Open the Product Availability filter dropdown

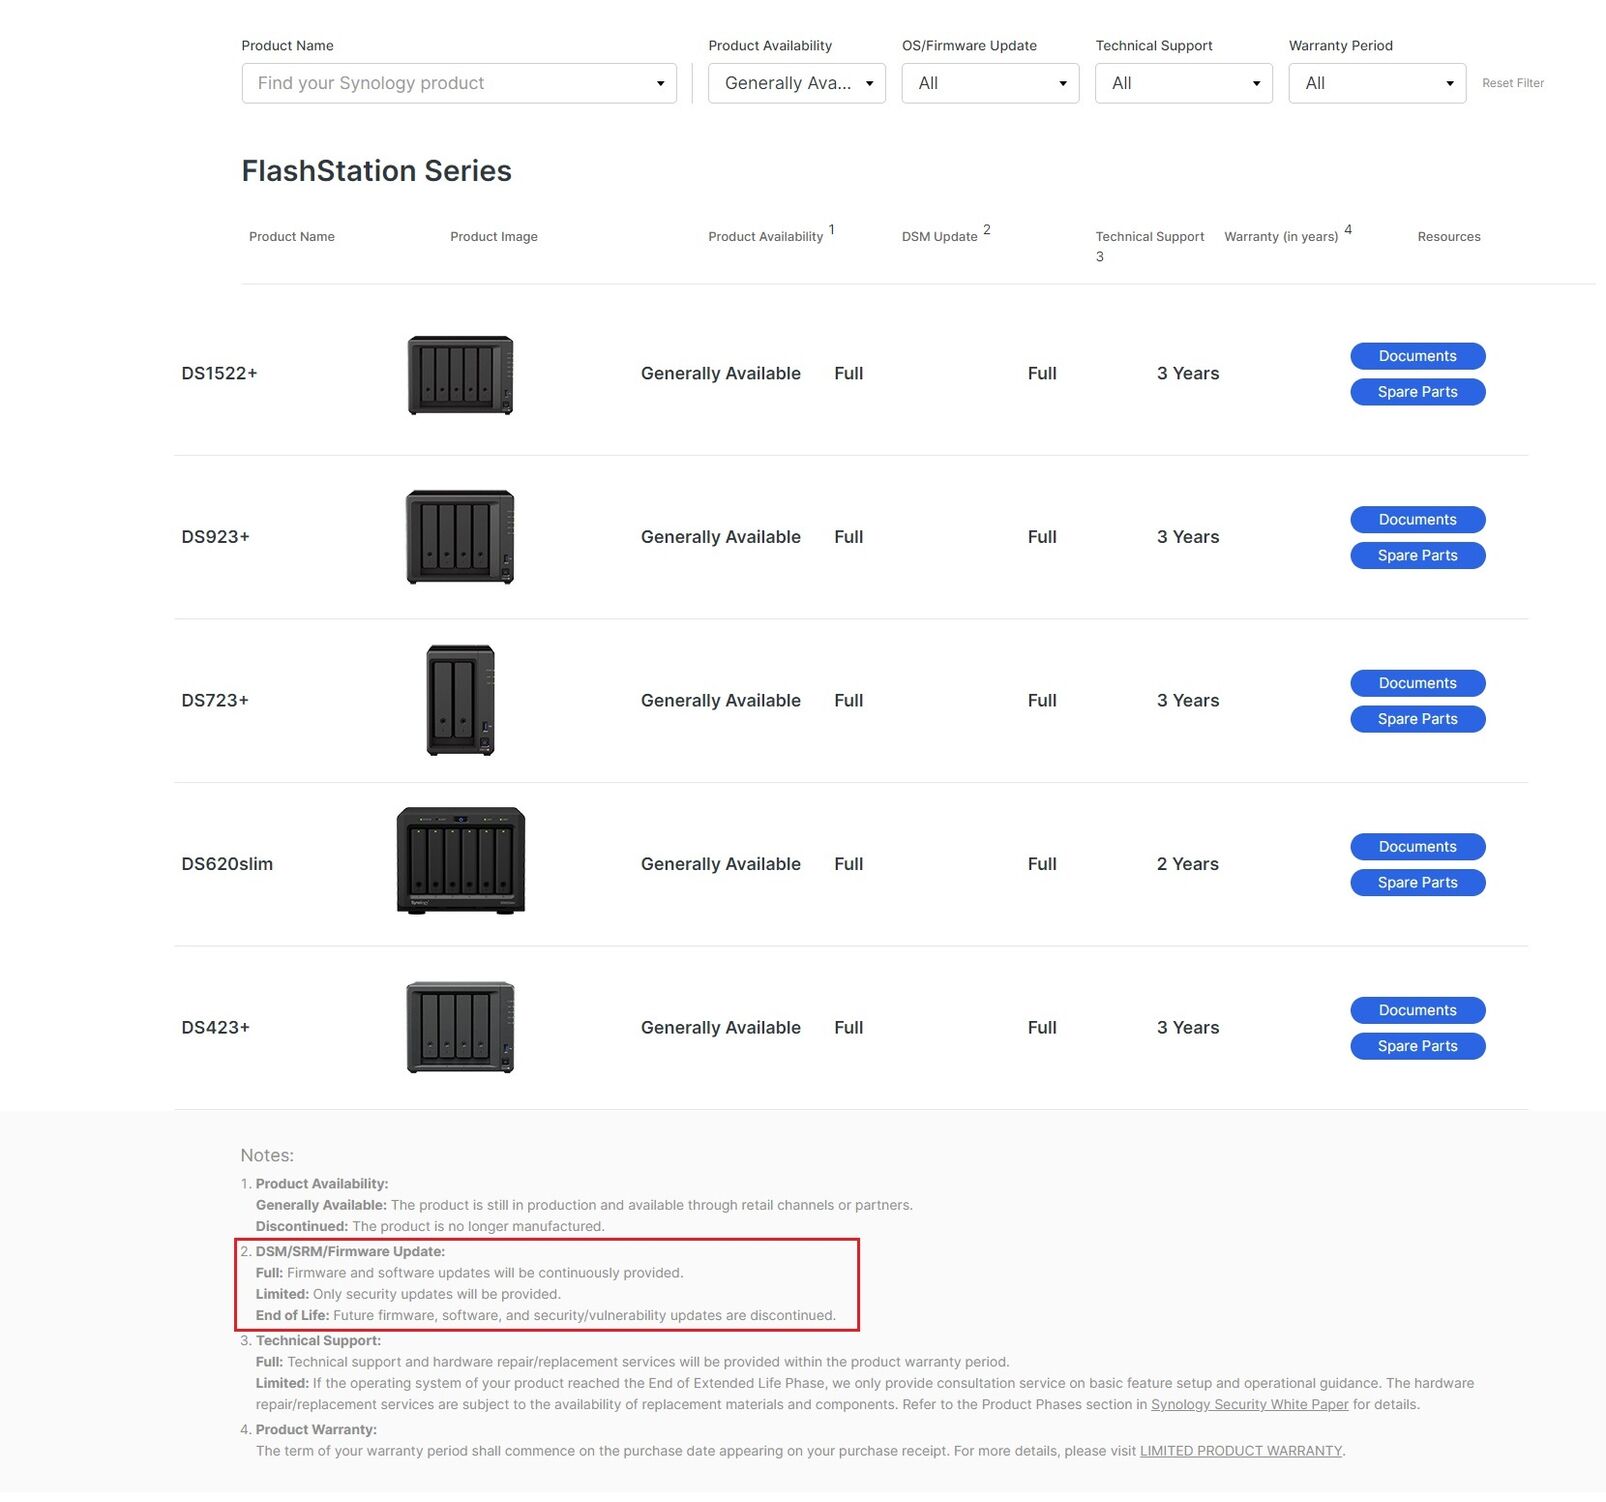pos(796,83)
